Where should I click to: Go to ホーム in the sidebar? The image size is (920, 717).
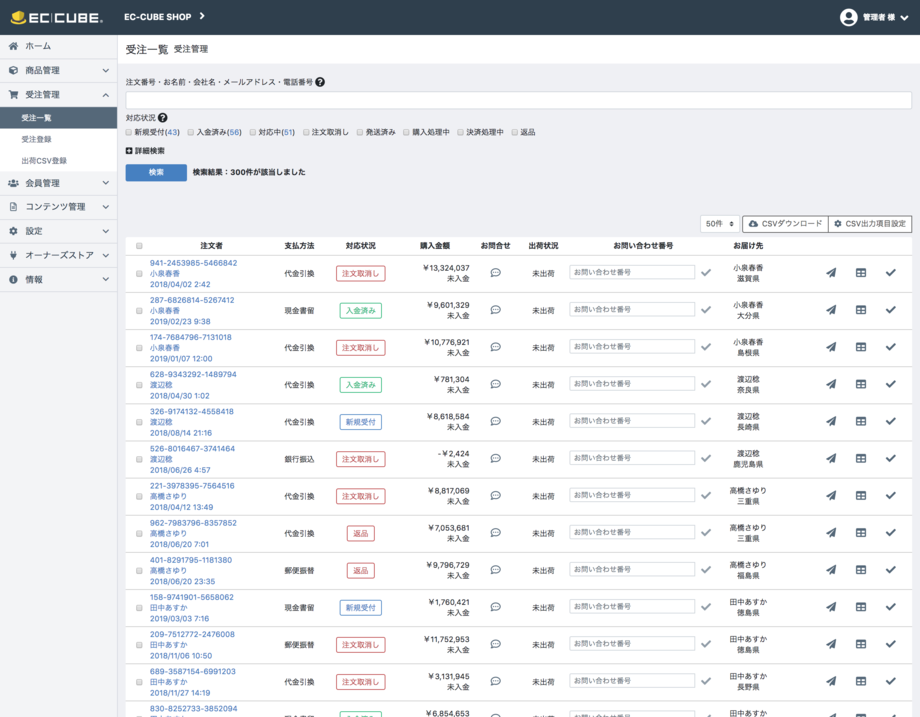coord(59,46)
